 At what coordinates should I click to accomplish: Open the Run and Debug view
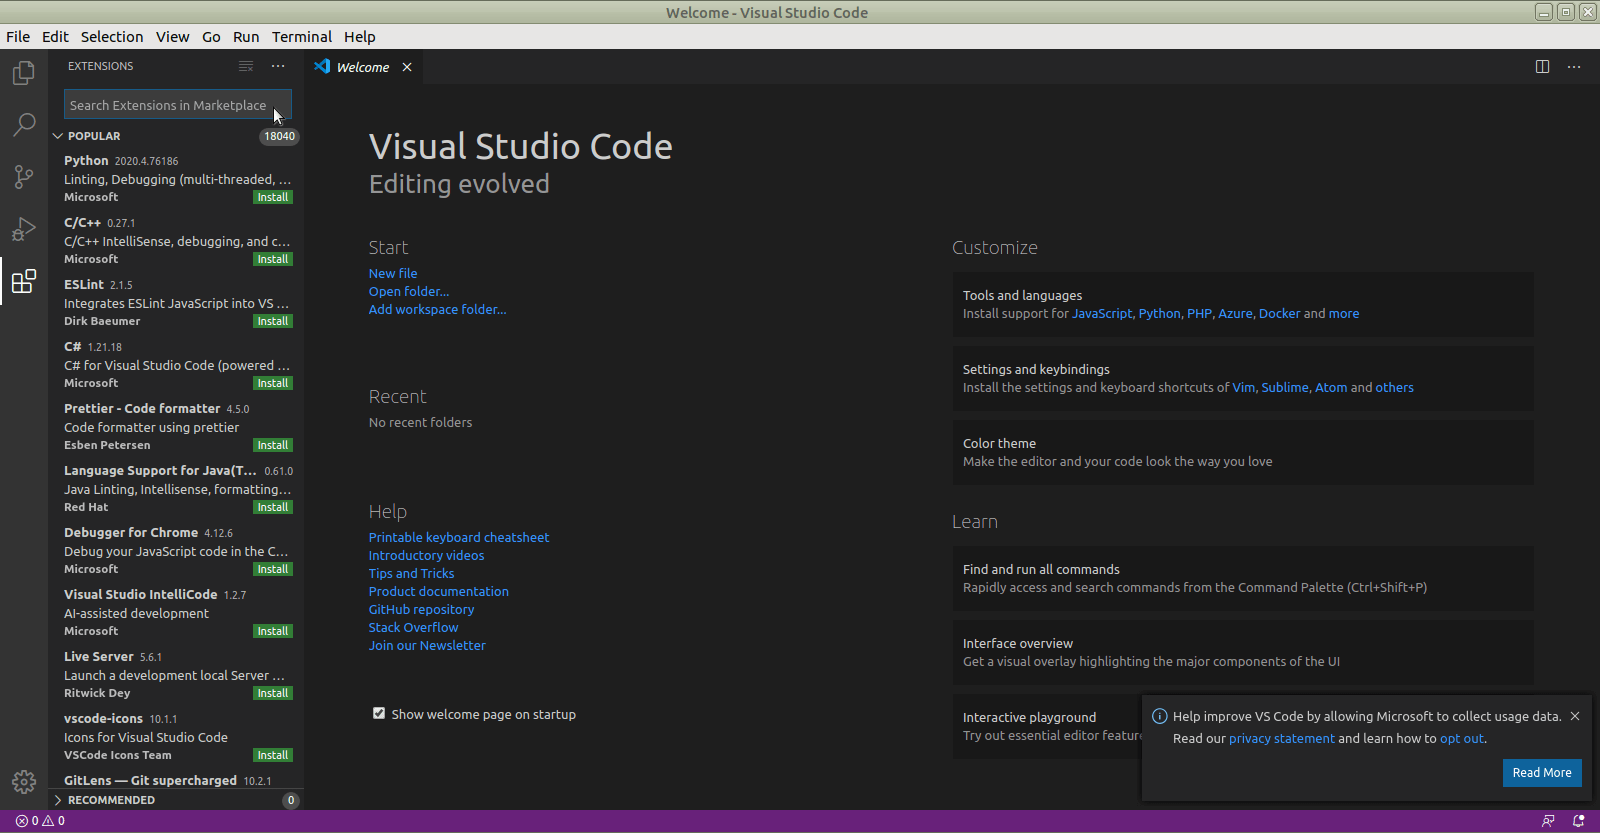[x=24, y=229]
